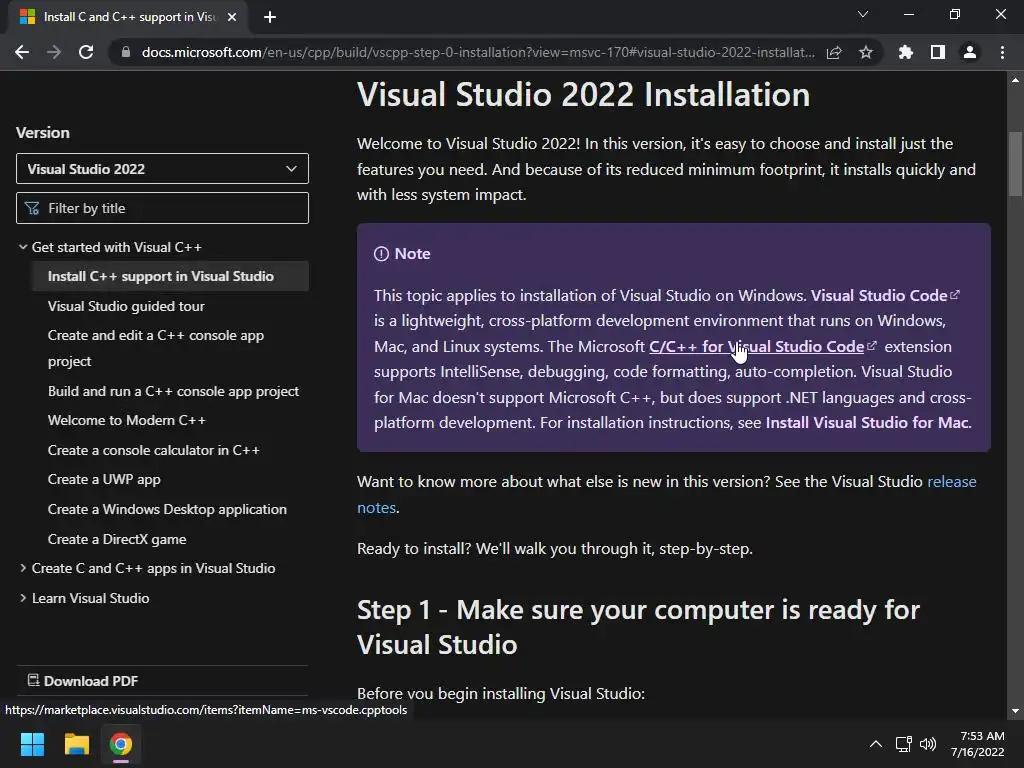Screen dimensions: 1024x768
Task: Toggle the browser side panel icon
Action: (x=938, y=52)
